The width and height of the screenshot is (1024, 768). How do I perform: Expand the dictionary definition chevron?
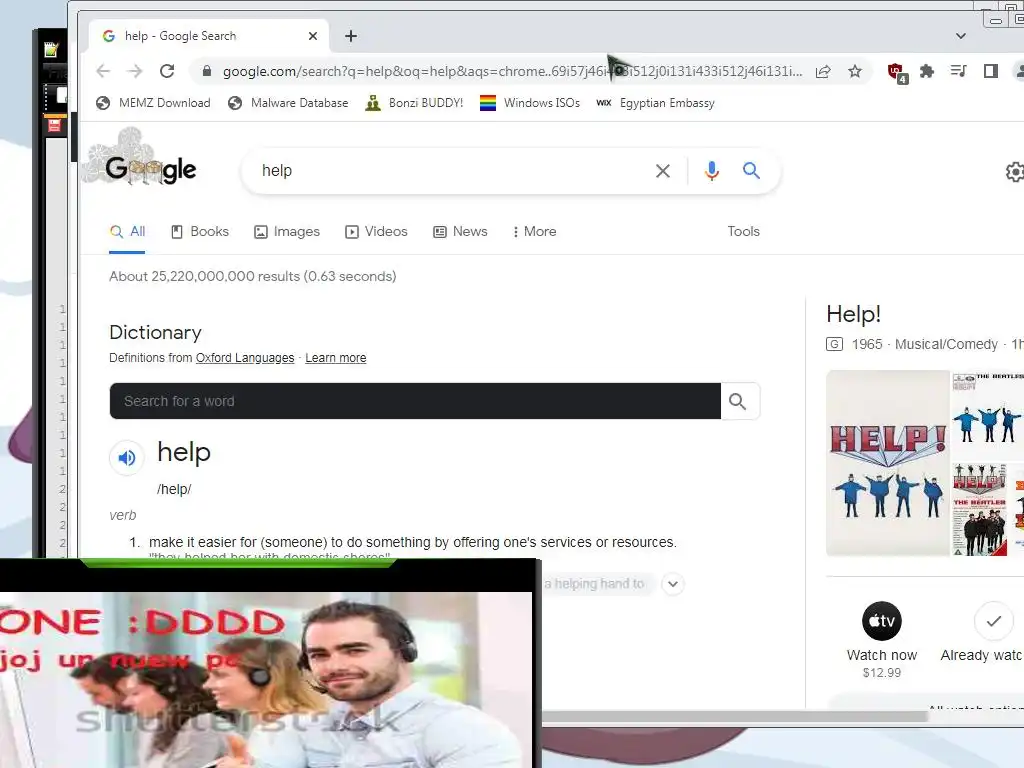(x=673, y=584)
